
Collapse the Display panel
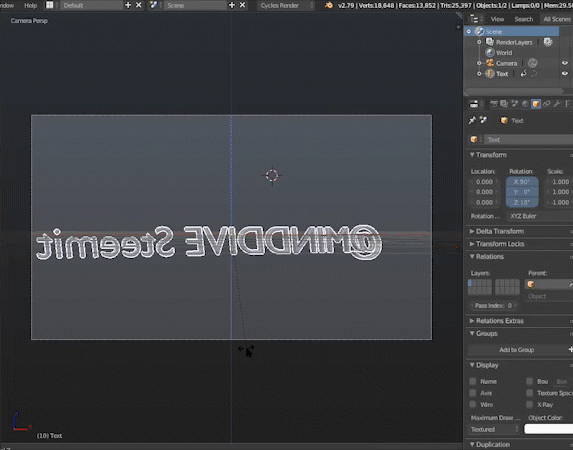(472, 365)
